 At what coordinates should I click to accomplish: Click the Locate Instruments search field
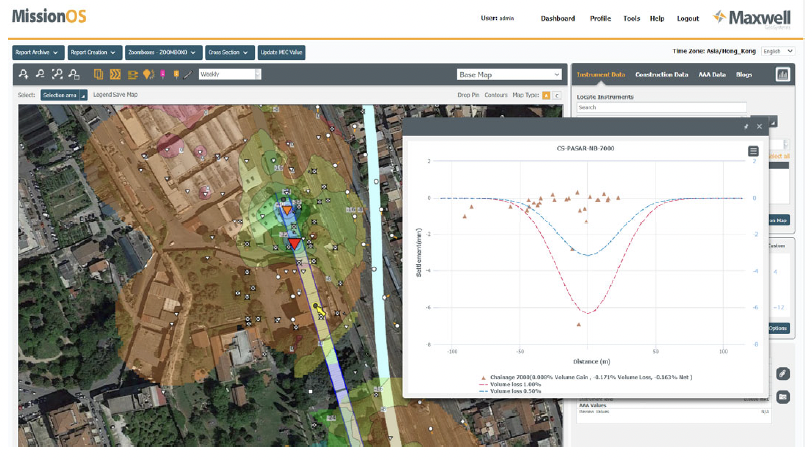(661, 107)
